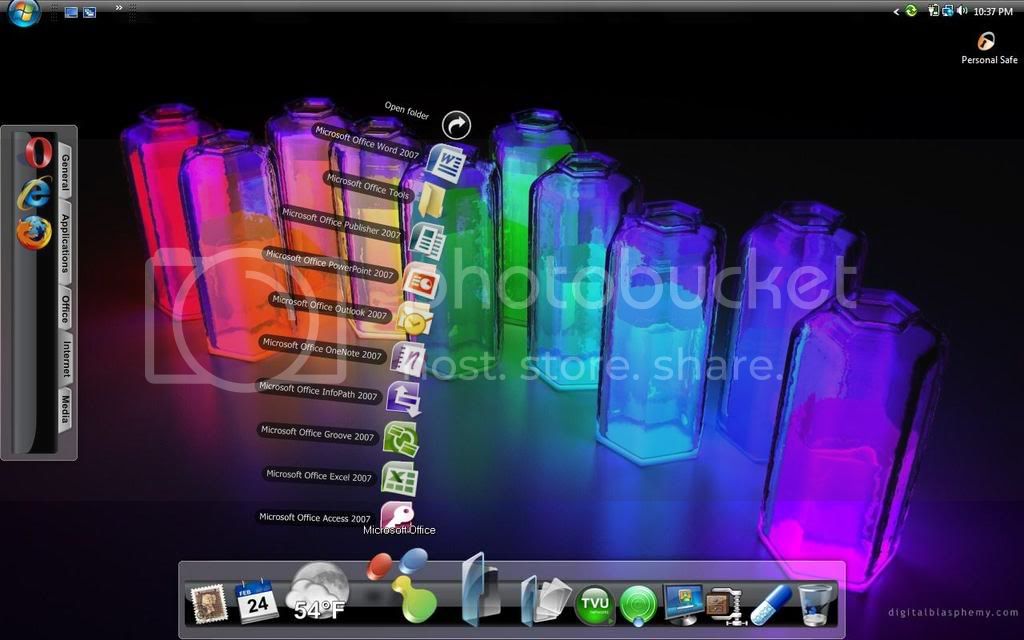Open the documents stack dock icon
Viewport: 1024px width, 640px height.
coord(546,599)
